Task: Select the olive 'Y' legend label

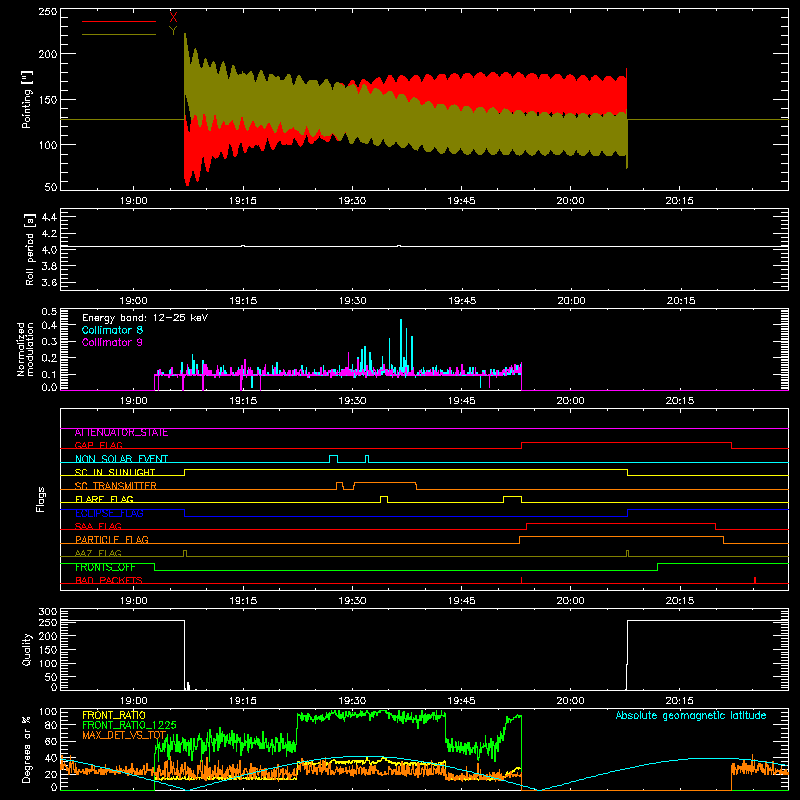Action: 173,31
